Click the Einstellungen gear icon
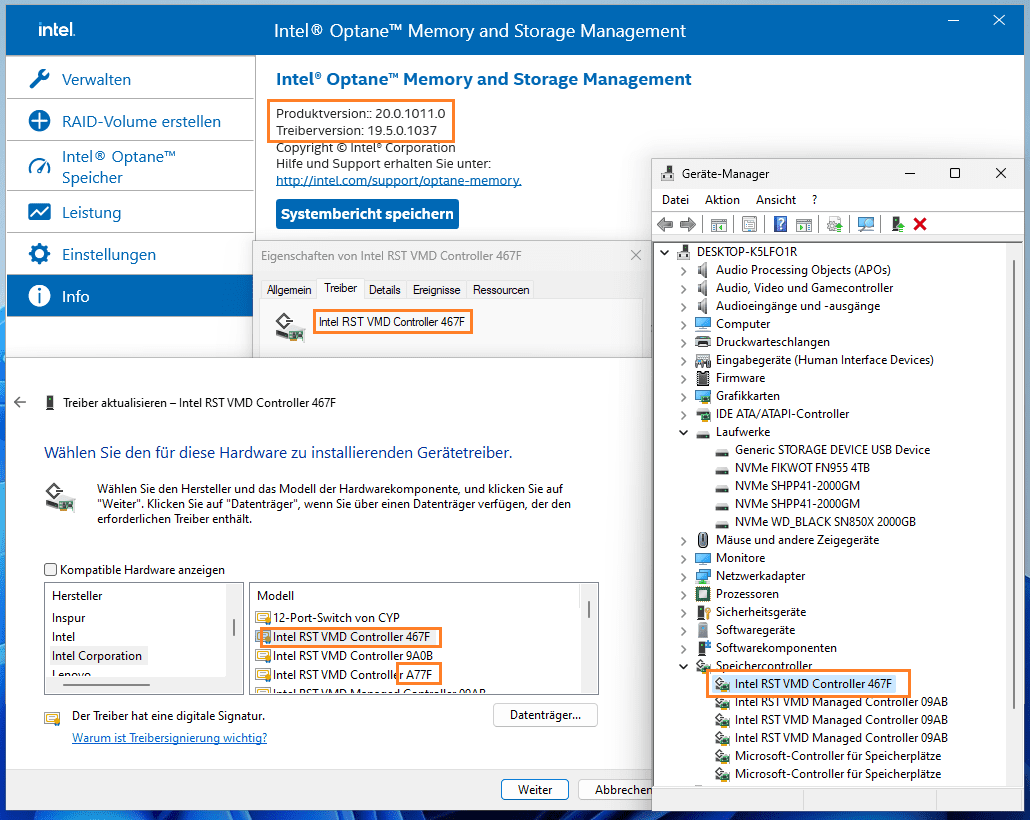This screenshot has height=820, width=1030. pos(39,254)
